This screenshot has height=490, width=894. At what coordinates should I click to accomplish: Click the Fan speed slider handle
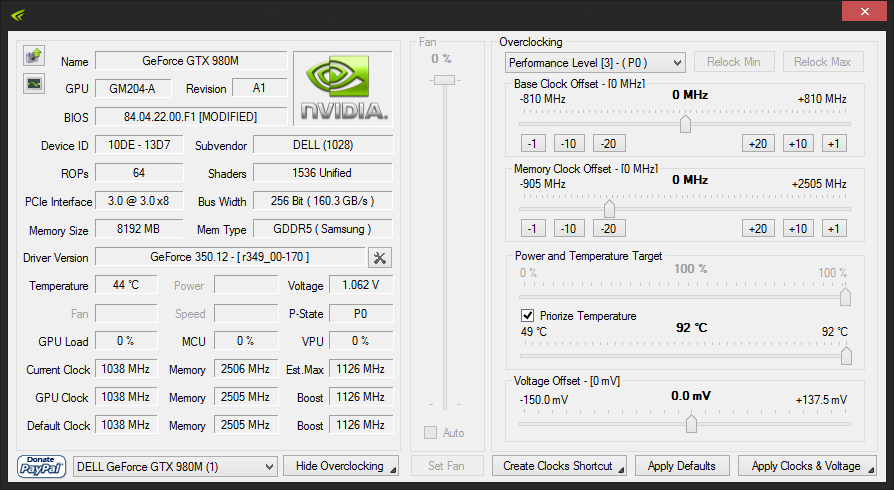pyautogui.click(x=444, y=80)
